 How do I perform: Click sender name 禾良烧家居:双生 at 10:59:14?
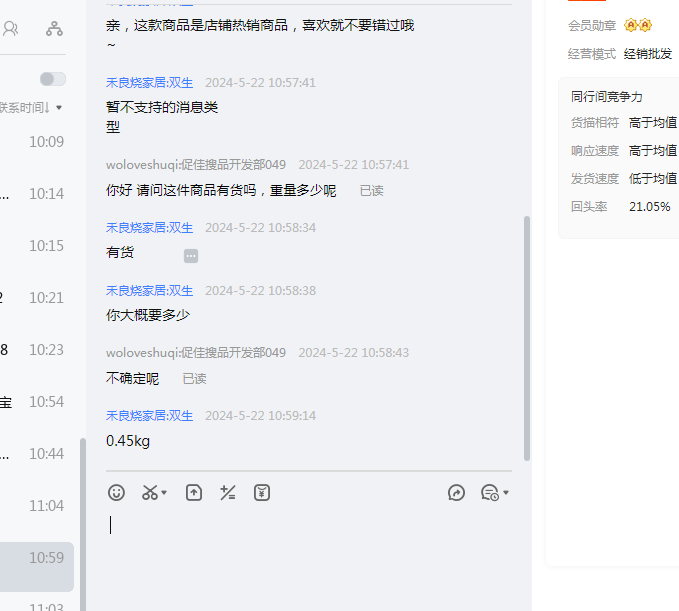[150, 415]
